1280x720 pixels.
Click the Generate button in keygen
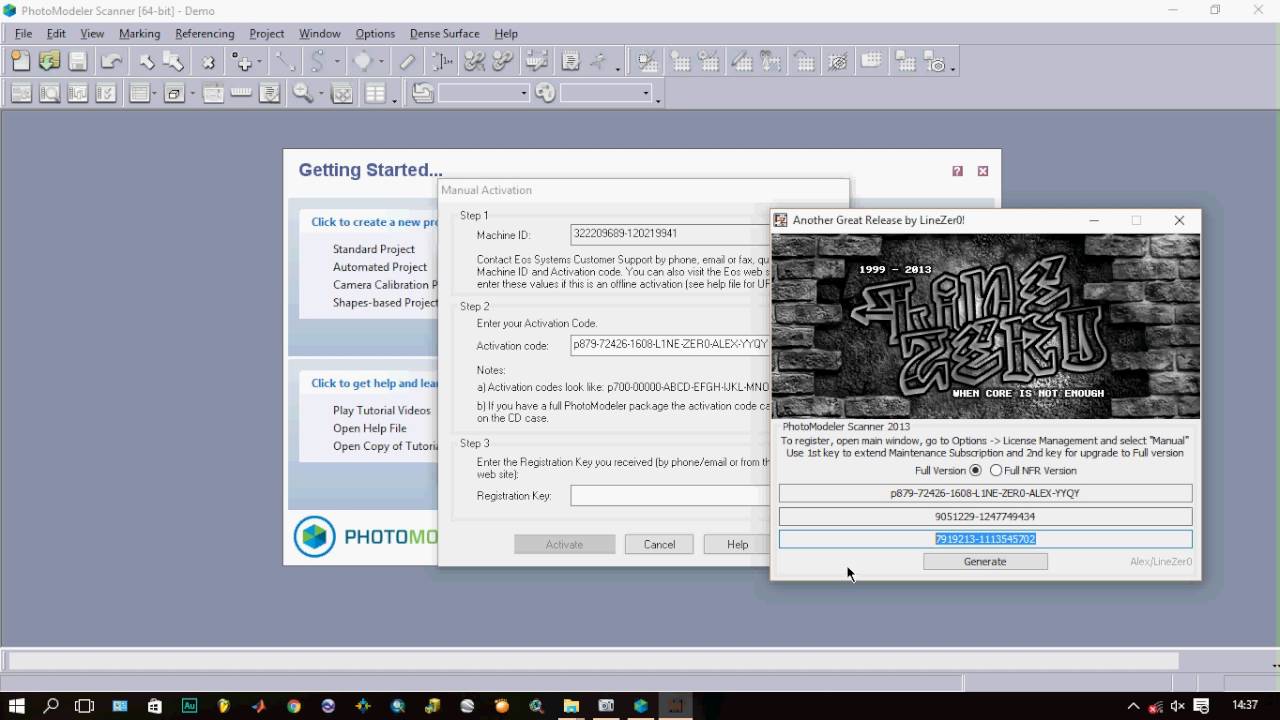pos(985,562)
